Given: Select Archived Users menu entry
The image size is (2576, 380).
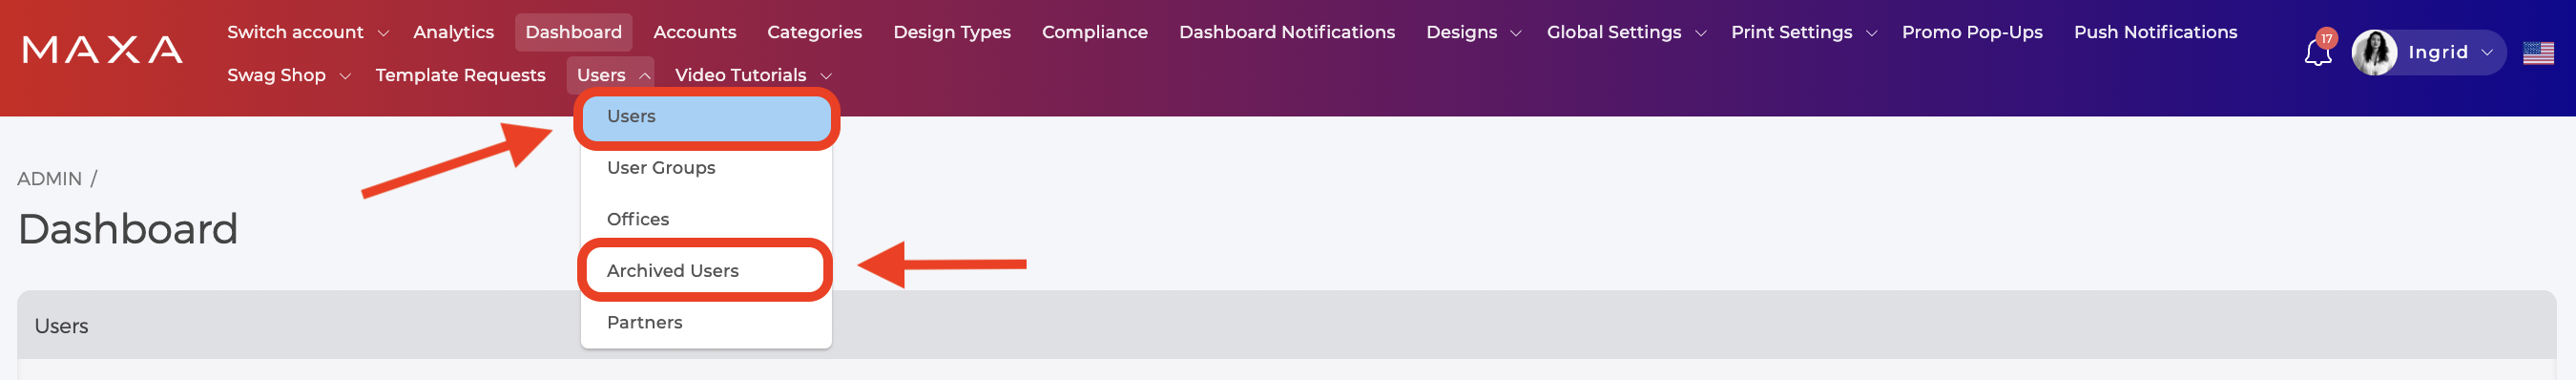Looking at the screenshot, I should click(706, 271).
